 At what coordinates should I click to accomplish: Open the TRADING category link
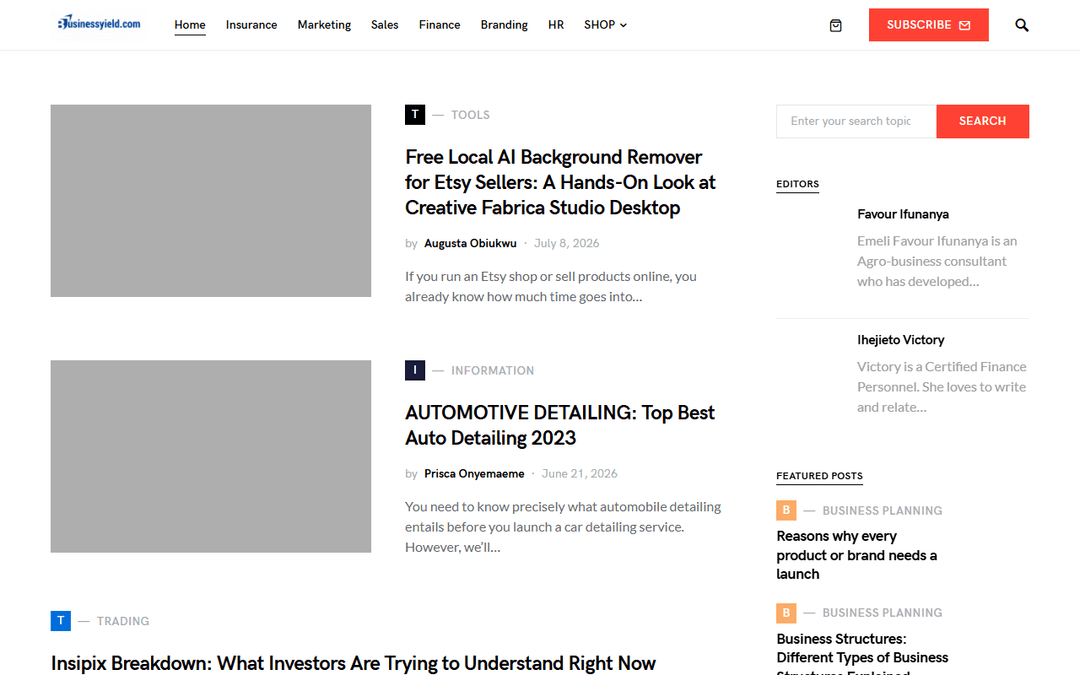tap(123, 621)
